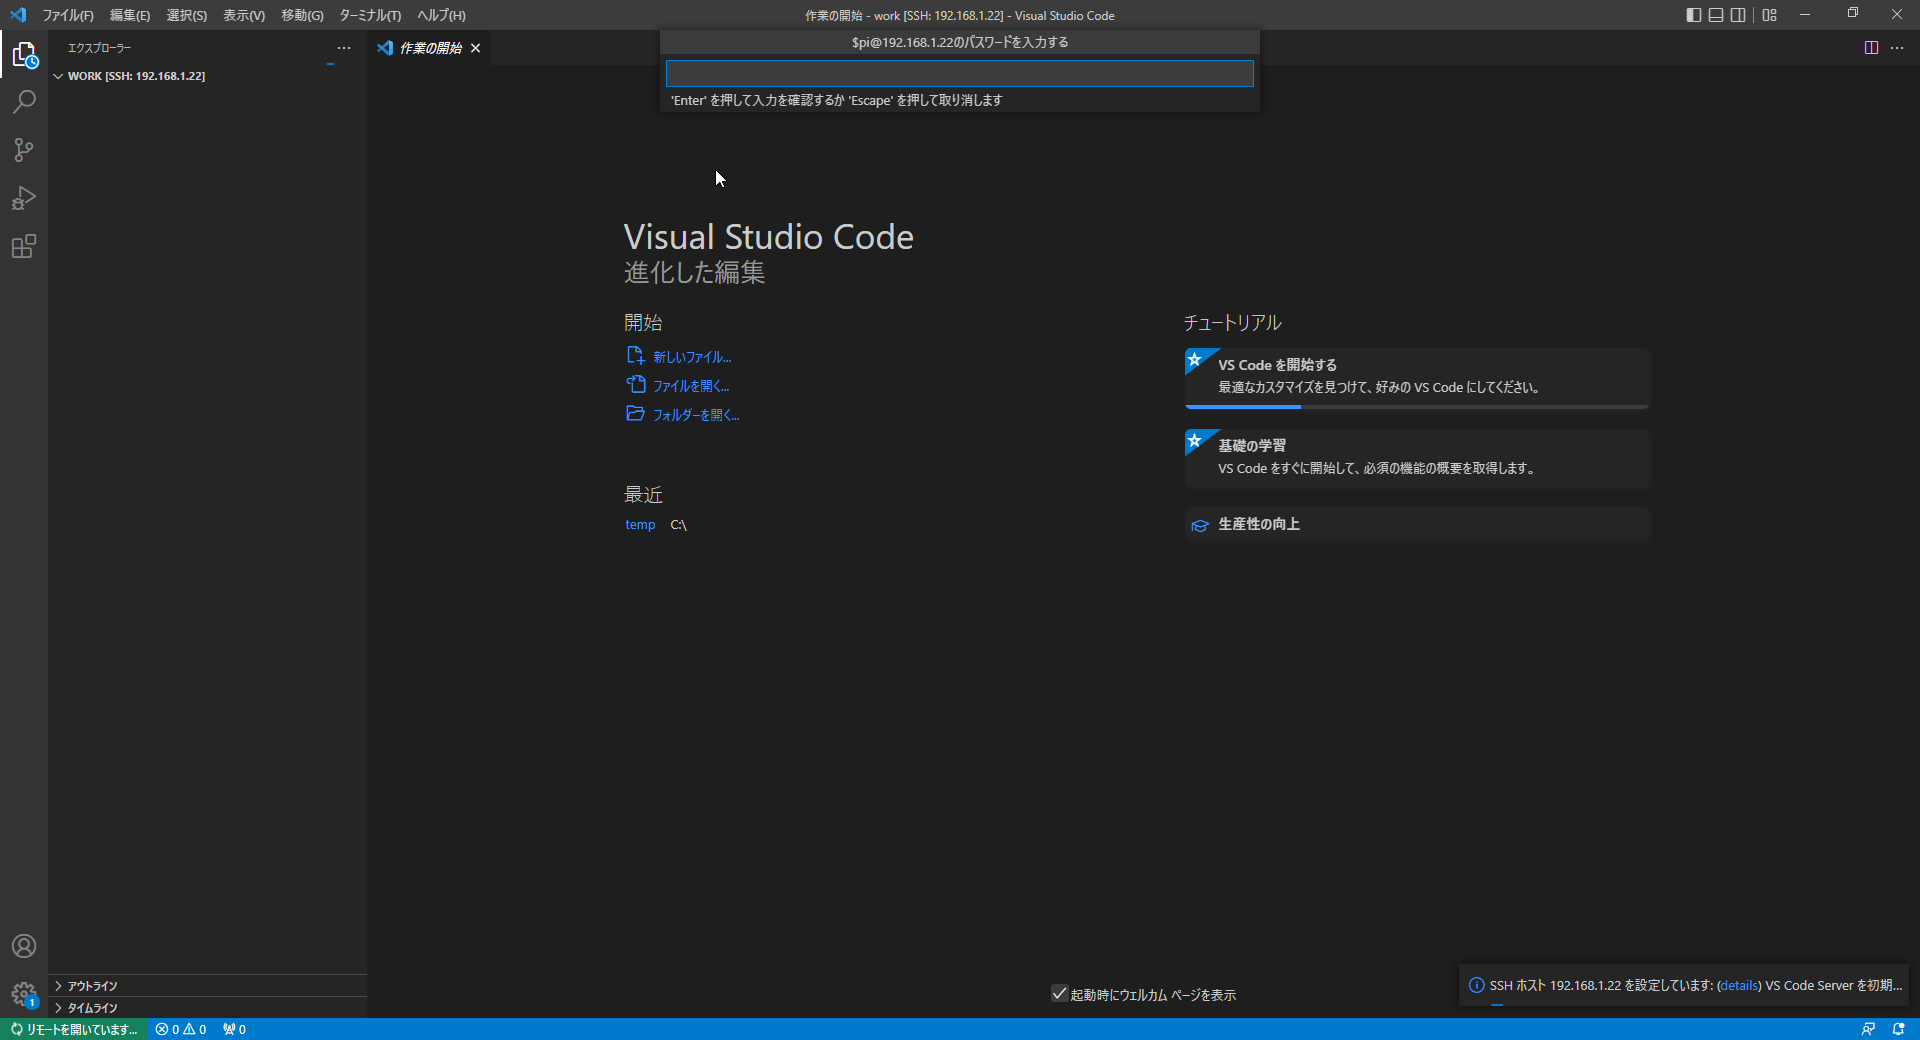1920x1040 pixels.
Task: Open the ヘルプ(H) menu
Action: click(441, 15)
